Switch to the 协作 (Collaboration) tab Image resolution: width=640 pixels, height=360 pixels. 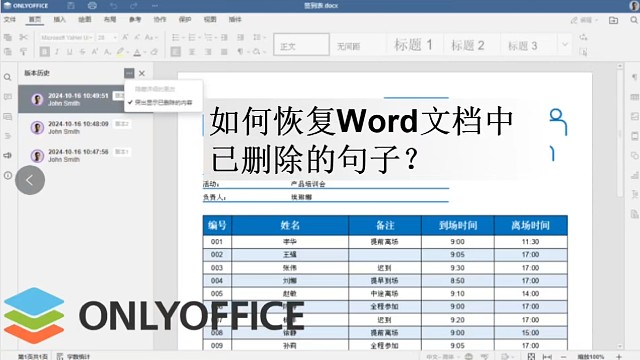160,20
